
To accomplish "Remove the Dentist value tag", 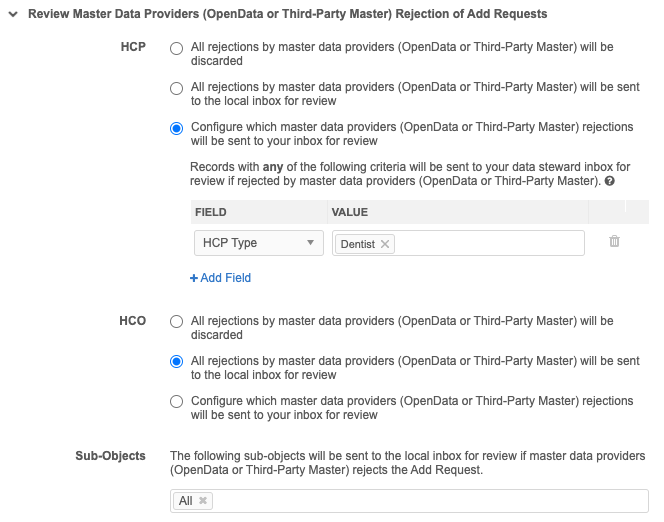I will (386, 244).
